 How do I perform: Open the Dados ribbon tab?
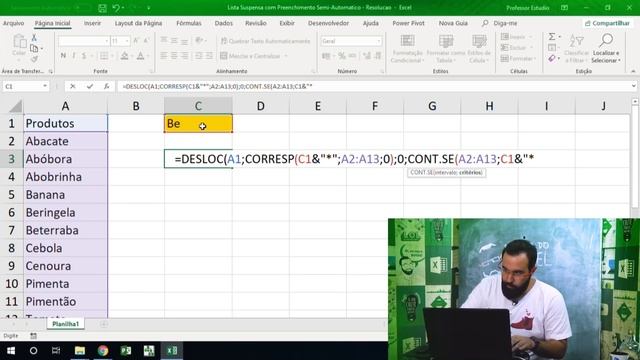point(224,23)
